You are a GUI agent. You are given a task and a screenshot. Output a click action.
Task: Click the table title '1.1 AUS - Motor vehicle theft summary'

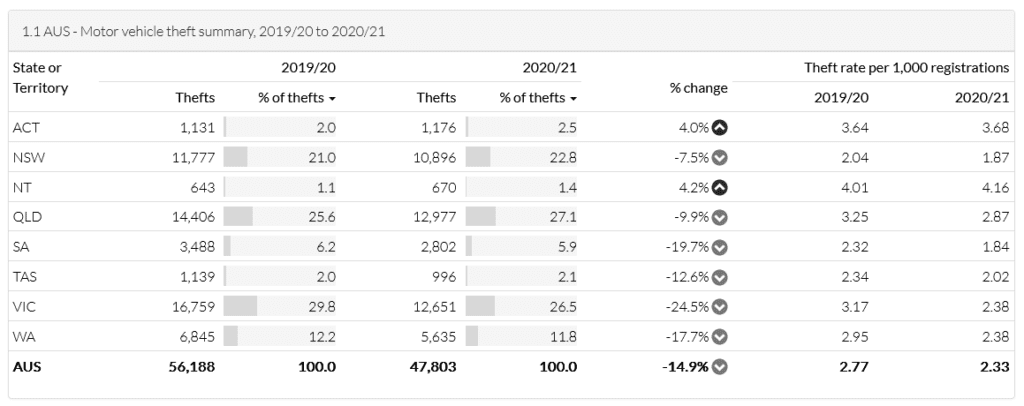[204, 31]
